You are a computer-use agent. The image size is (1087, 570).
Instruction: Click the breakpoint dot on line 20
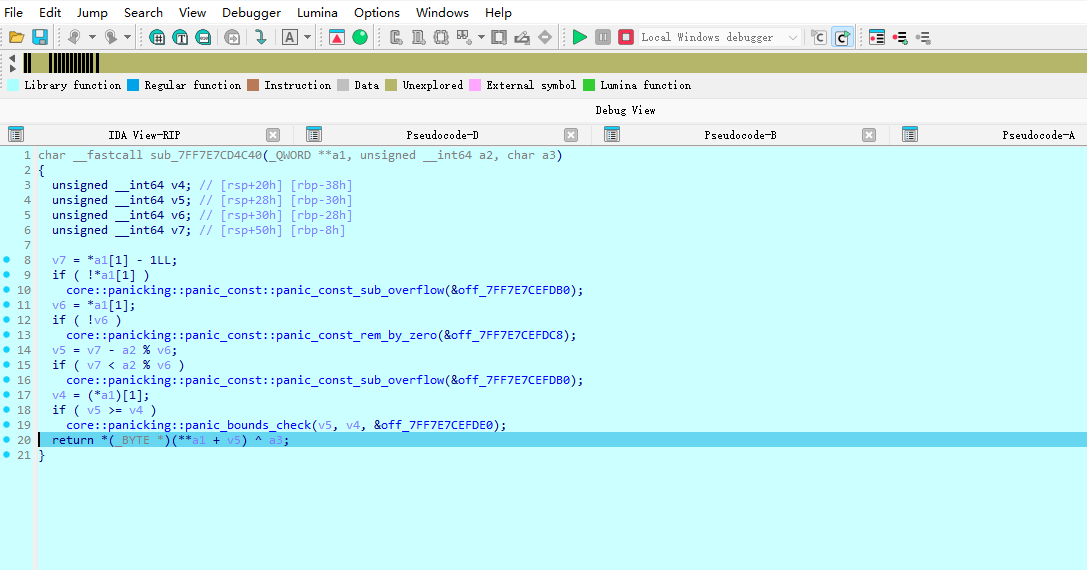click(9, 440)
